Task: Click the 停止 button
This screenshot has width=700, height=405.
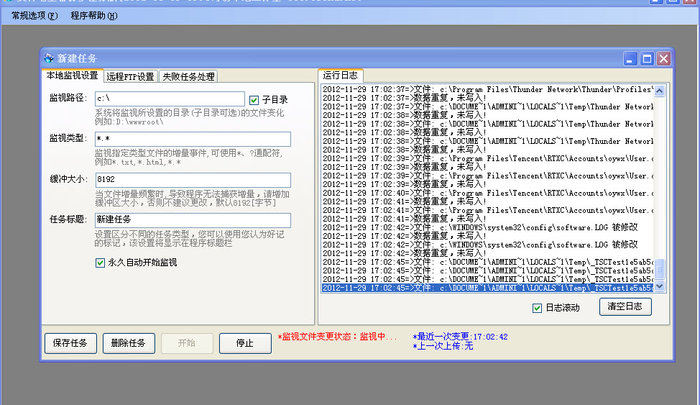Action: tap(245, 343)
